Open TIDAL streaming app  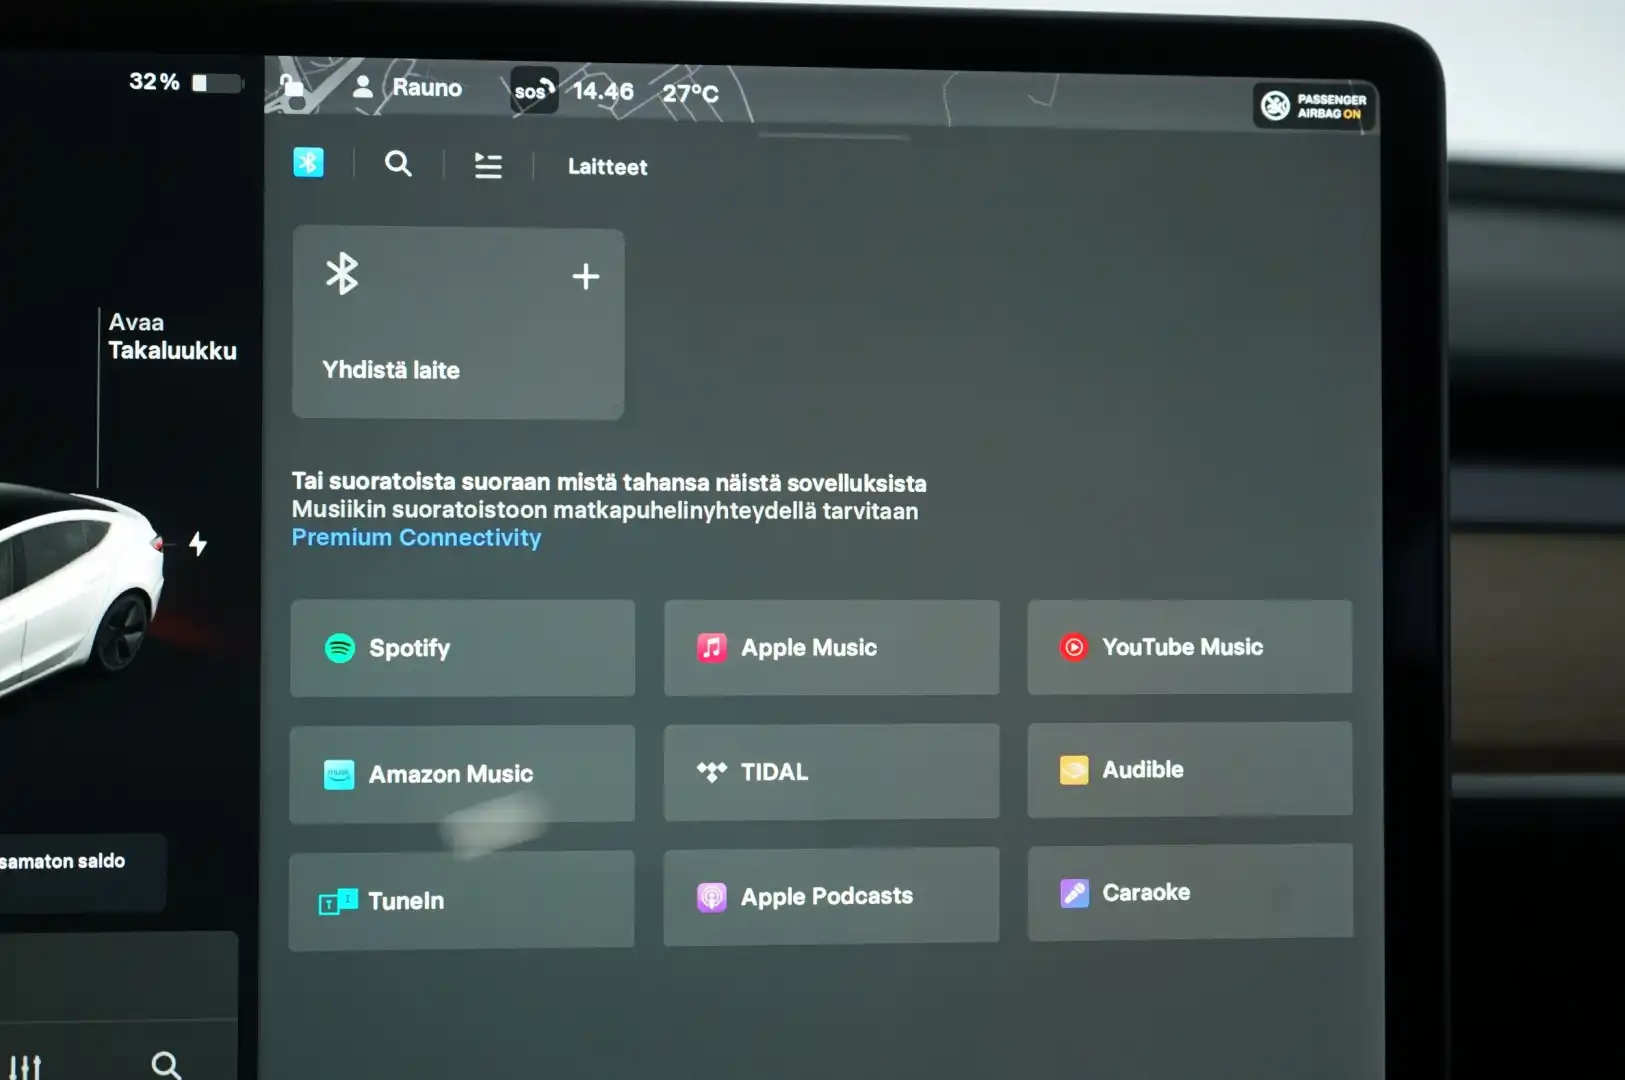click(x=831, y=772)
